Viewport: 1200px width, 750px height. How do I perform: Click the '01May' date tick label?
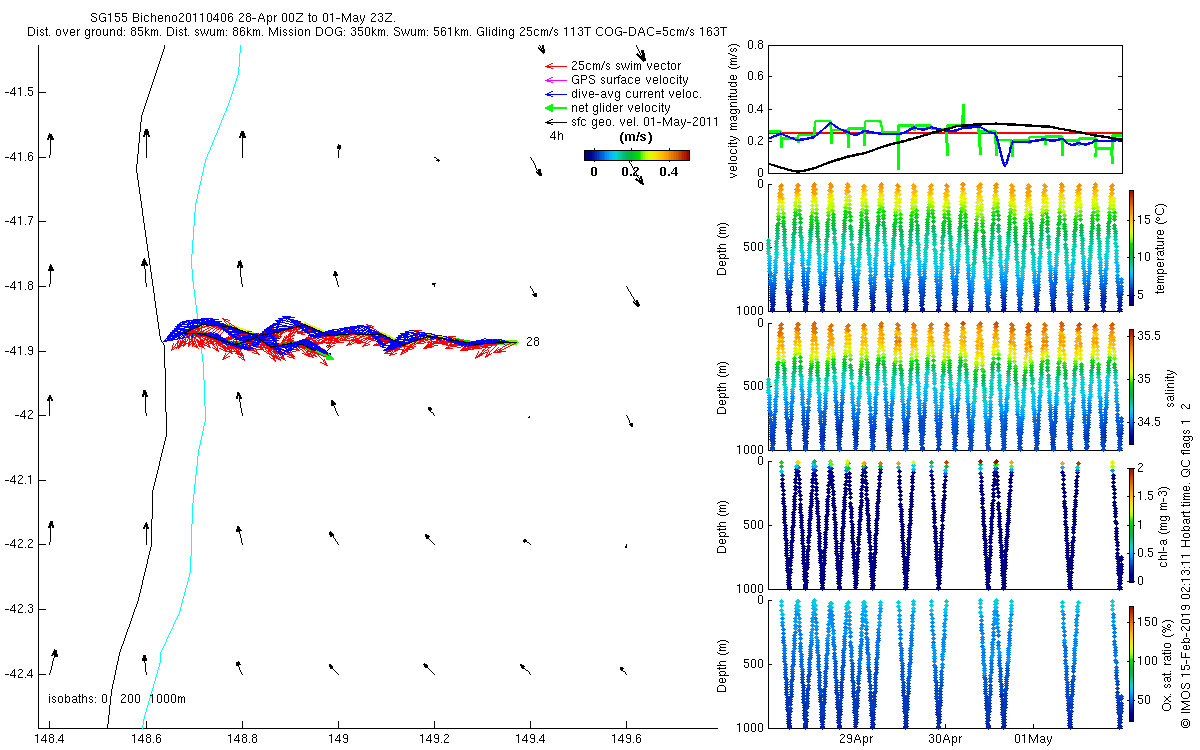point(1032,739)
